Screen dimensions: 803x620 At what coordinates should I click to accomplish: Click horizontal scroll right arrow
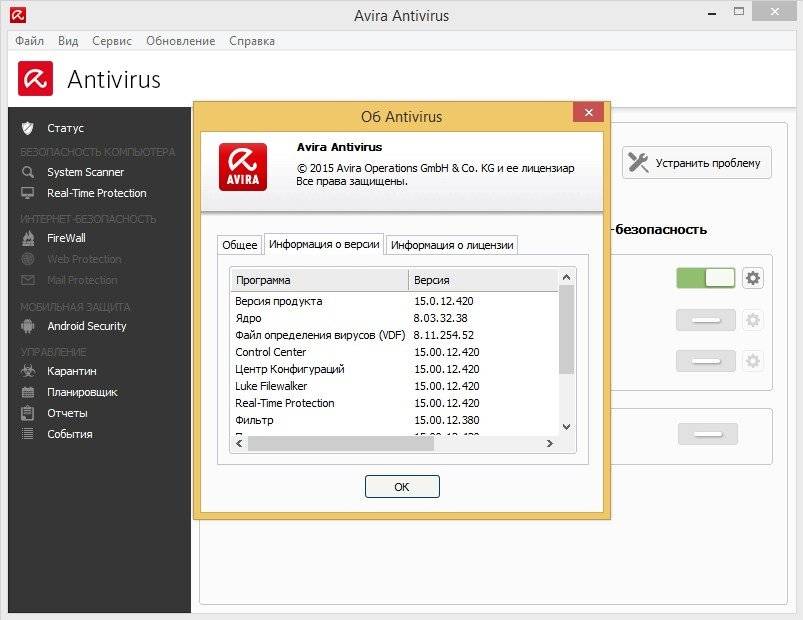pos(550,443)
